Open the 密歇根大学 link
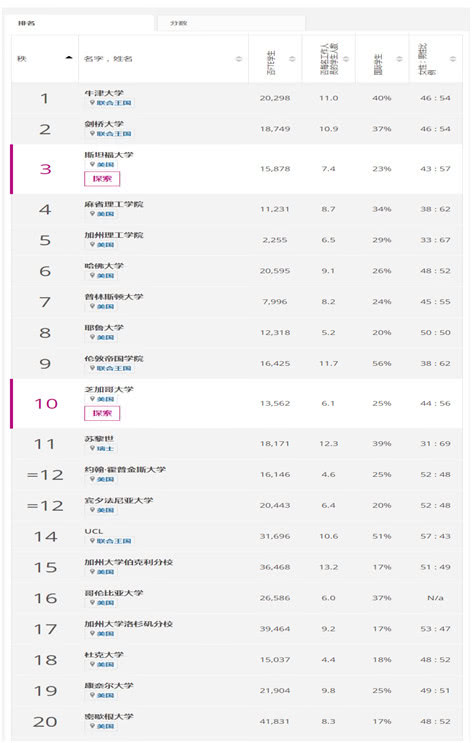The width and height of the screenshot is (472, 743). pos(109,716)
